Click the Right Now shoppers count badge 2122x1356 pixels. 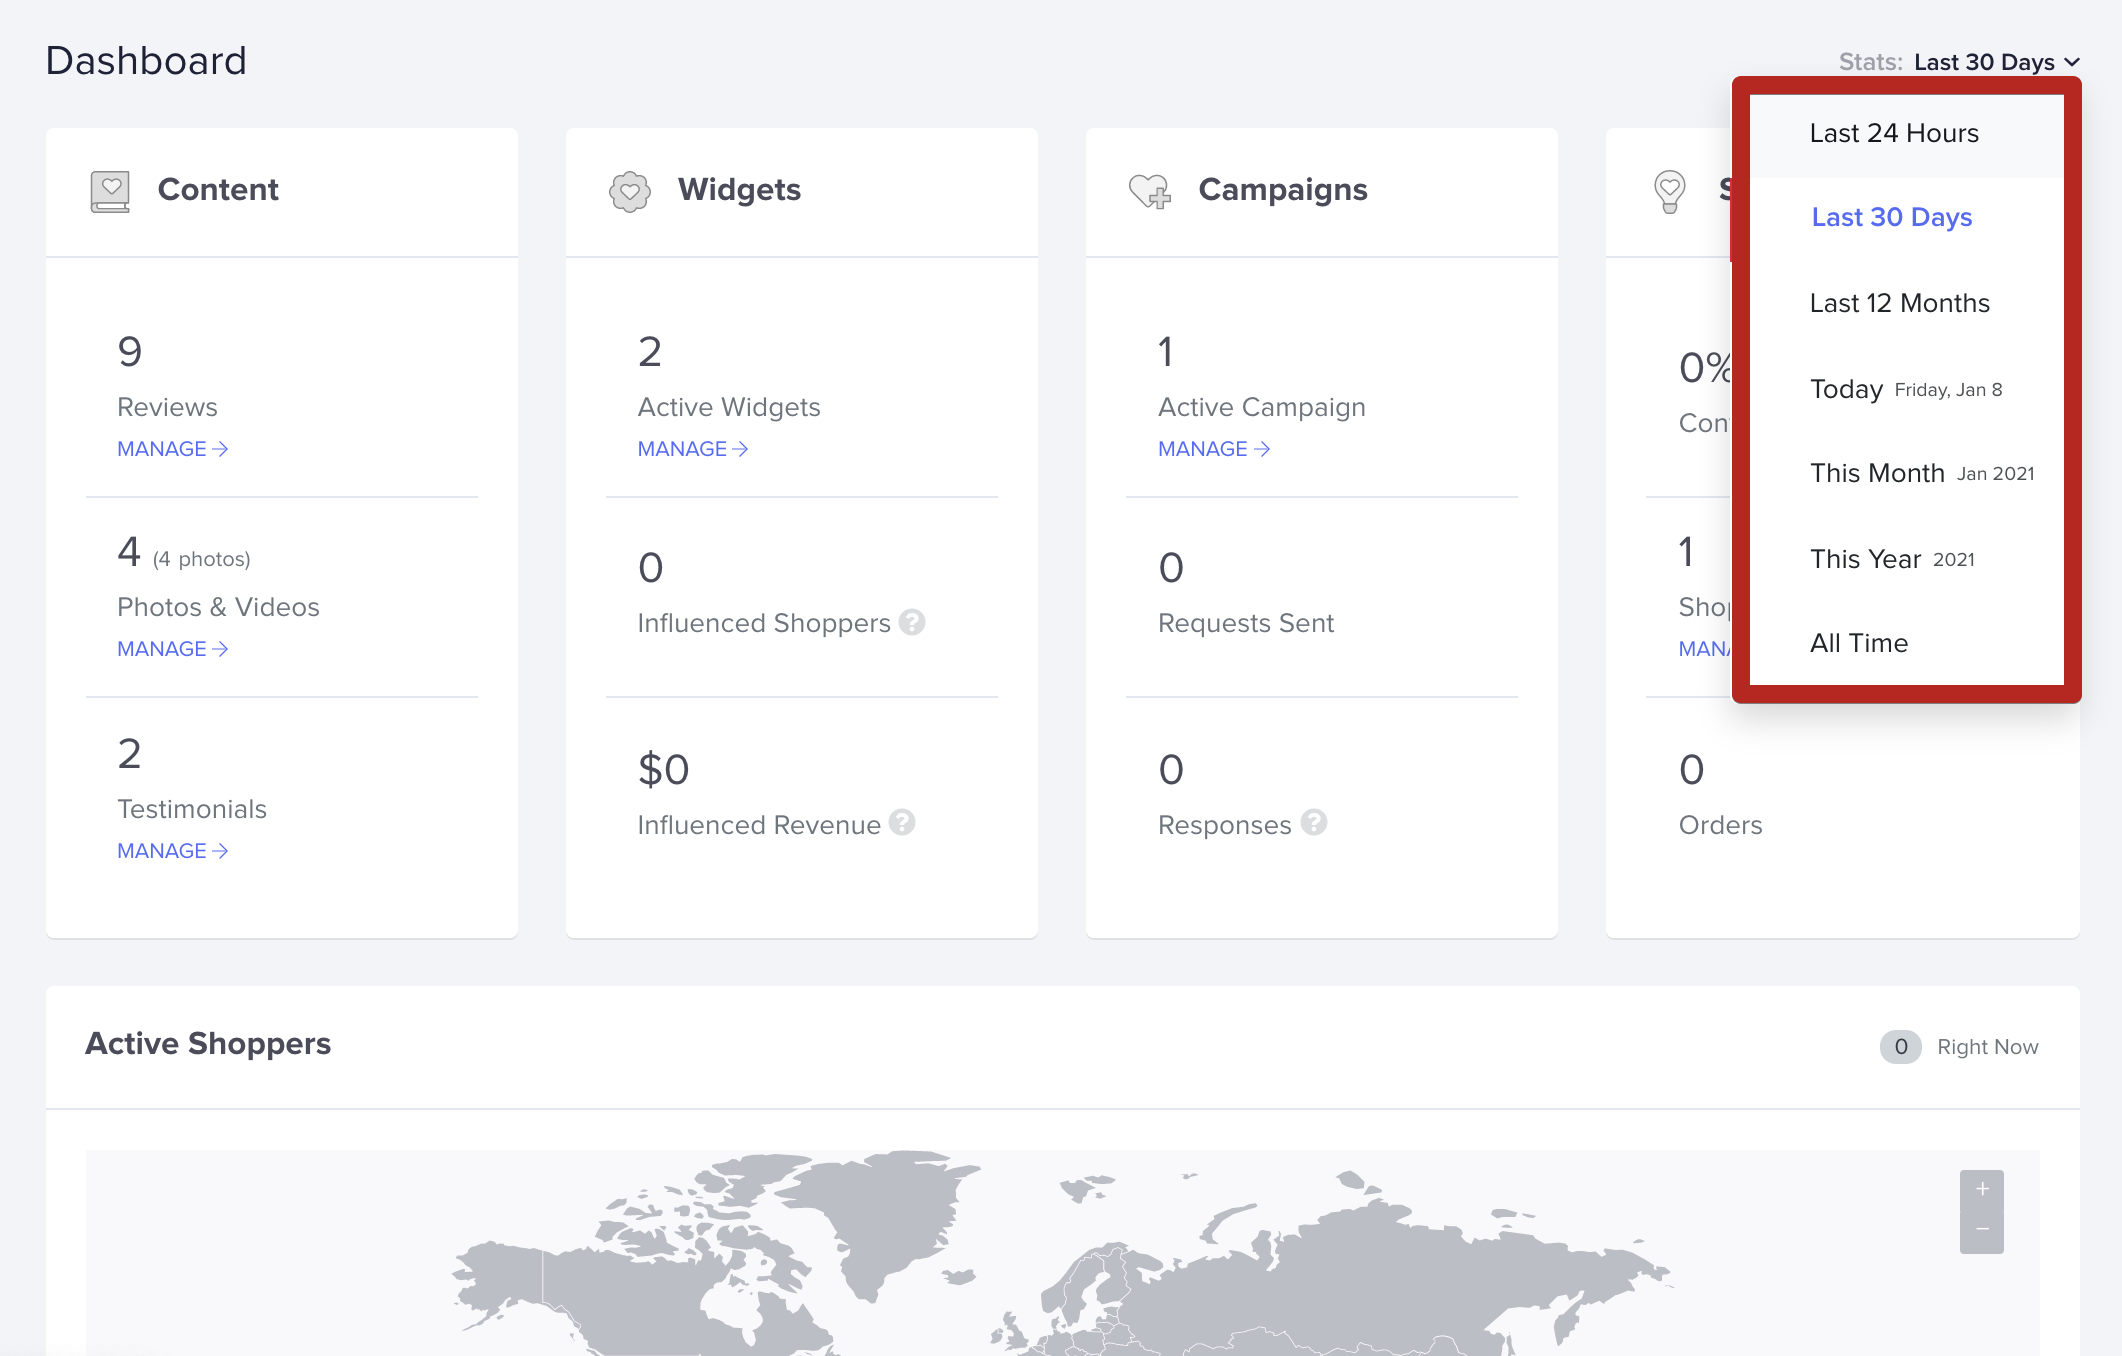(1900, 1047)
